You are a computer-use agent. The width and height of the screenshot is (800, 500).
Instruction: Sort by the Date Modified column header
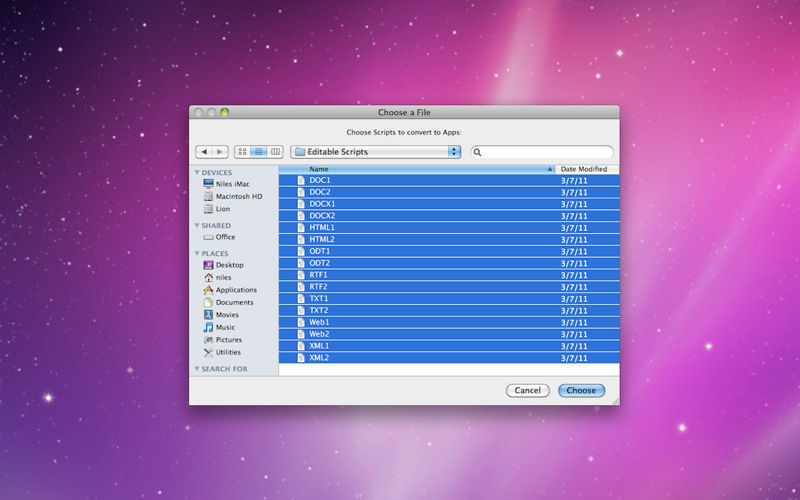[587, 169]
